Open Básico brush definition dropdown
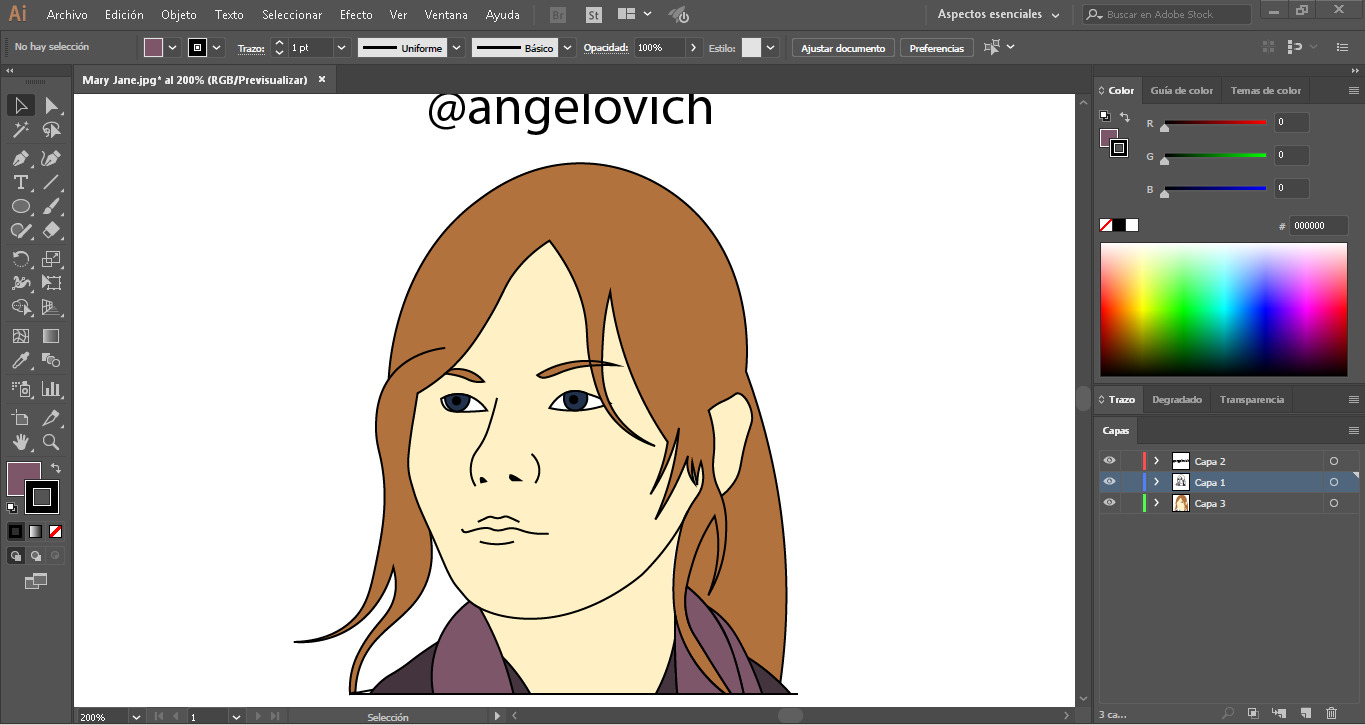The image size is (1365, 725). point(568,47)
